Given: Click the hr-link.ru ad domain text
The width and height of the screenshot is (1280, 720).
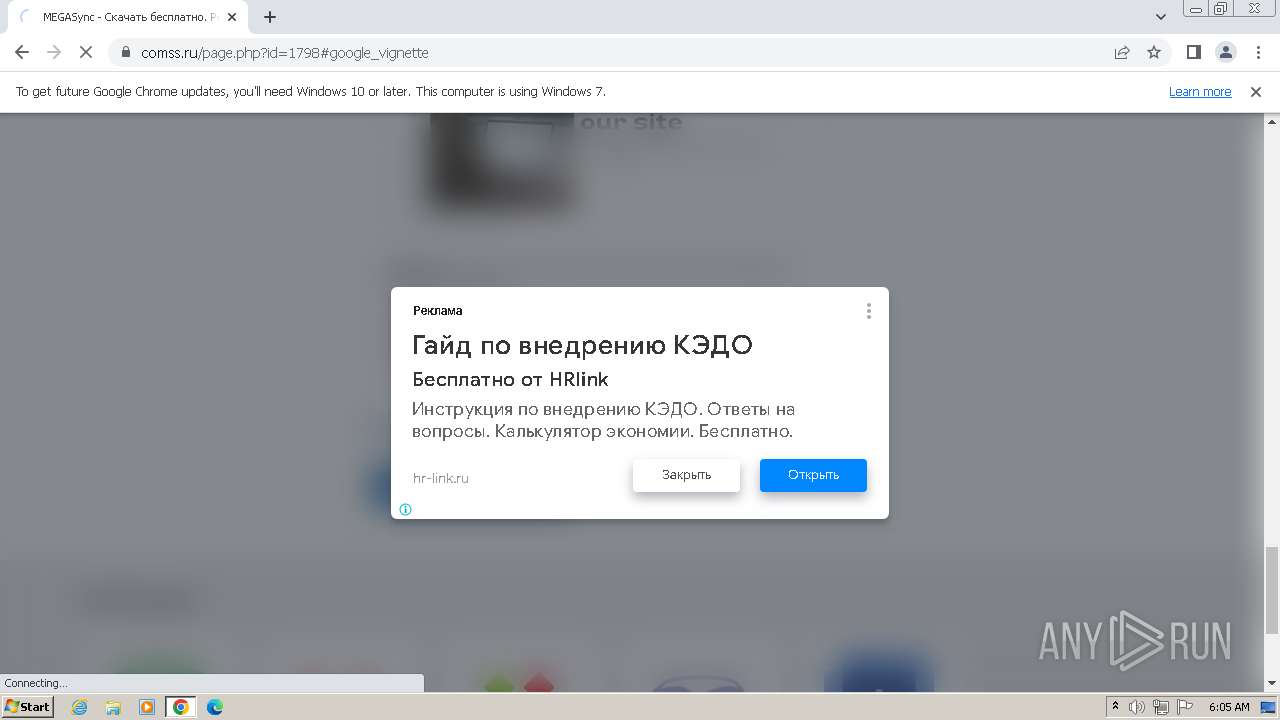Looking at the screenshot, I should (x=441, y=478).
